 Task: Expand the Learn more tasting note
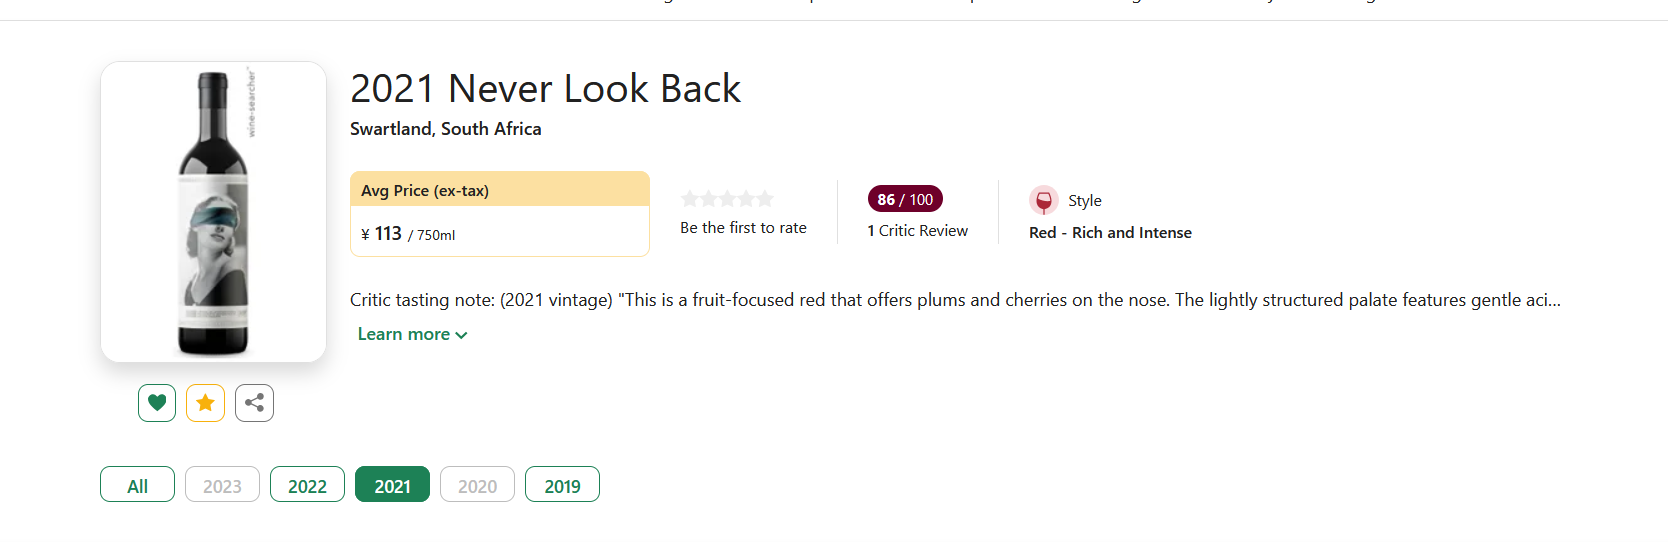pos(412,334)
